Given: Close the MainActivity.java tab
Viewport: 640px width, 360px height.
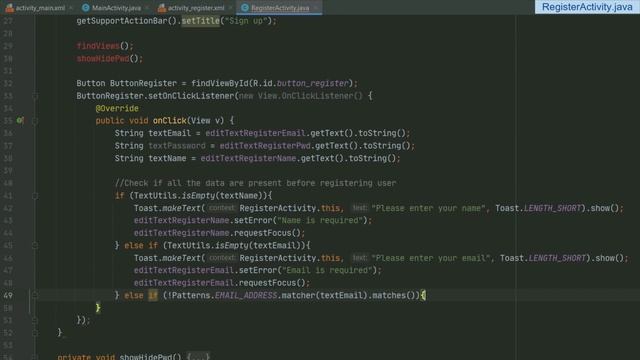Looking at the screenshot, I should tap(147, 8).
